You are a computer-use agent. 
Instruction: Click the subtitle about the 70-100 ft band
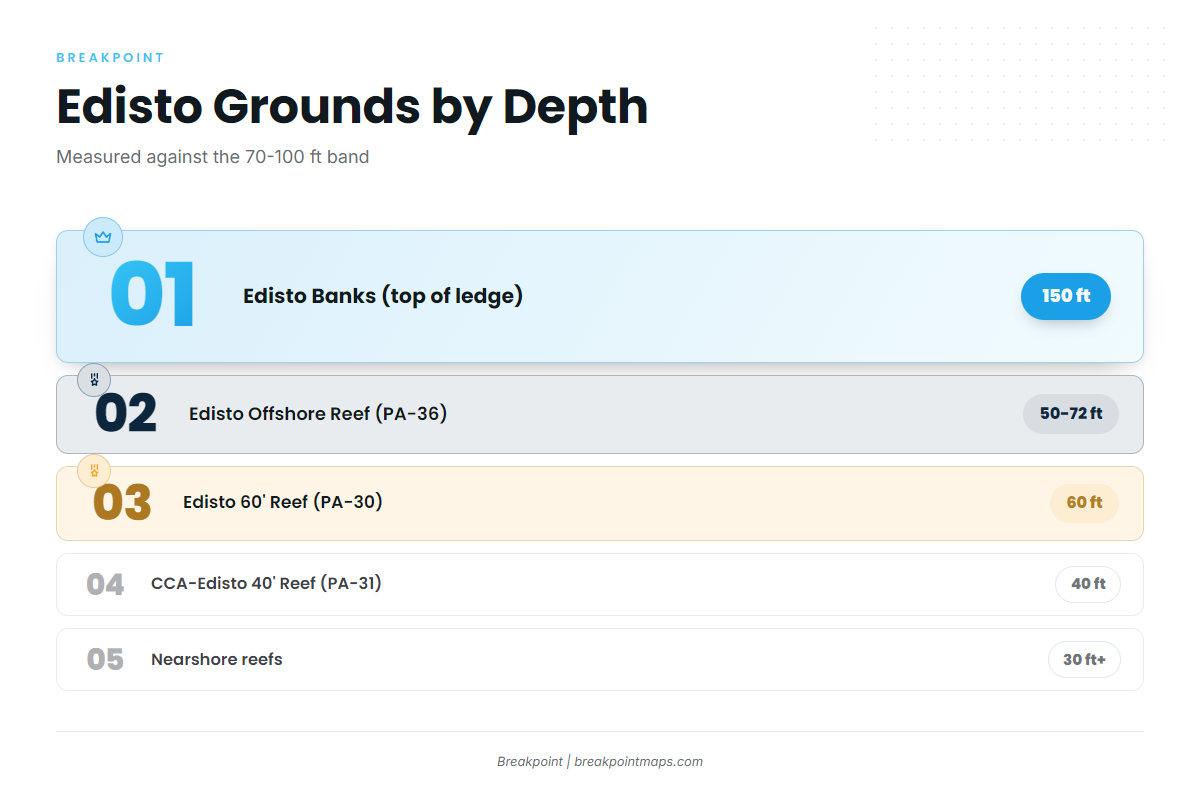[213, 157]
